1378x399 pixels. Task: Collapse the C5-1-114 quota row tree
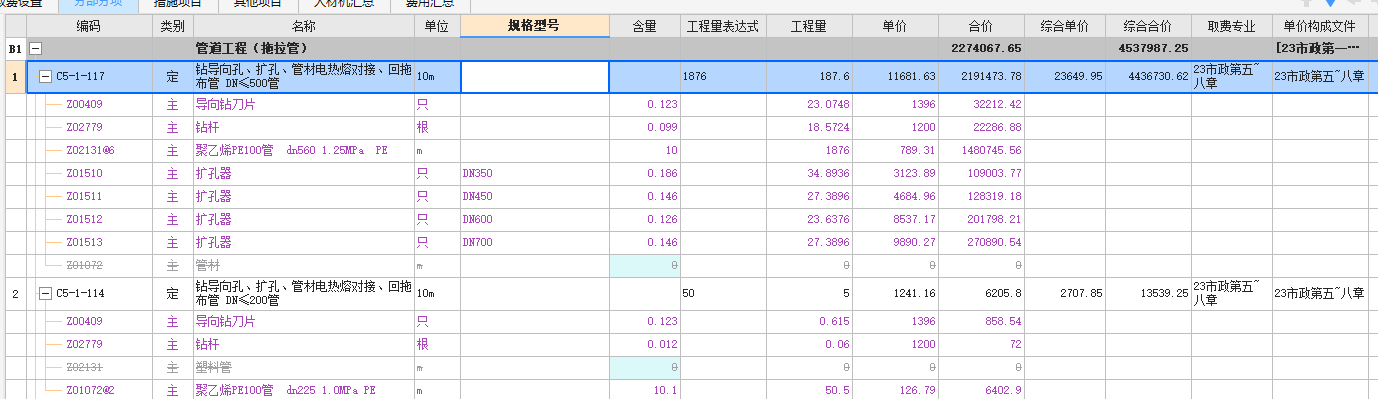pyautogui.click(x=45, y=293)
